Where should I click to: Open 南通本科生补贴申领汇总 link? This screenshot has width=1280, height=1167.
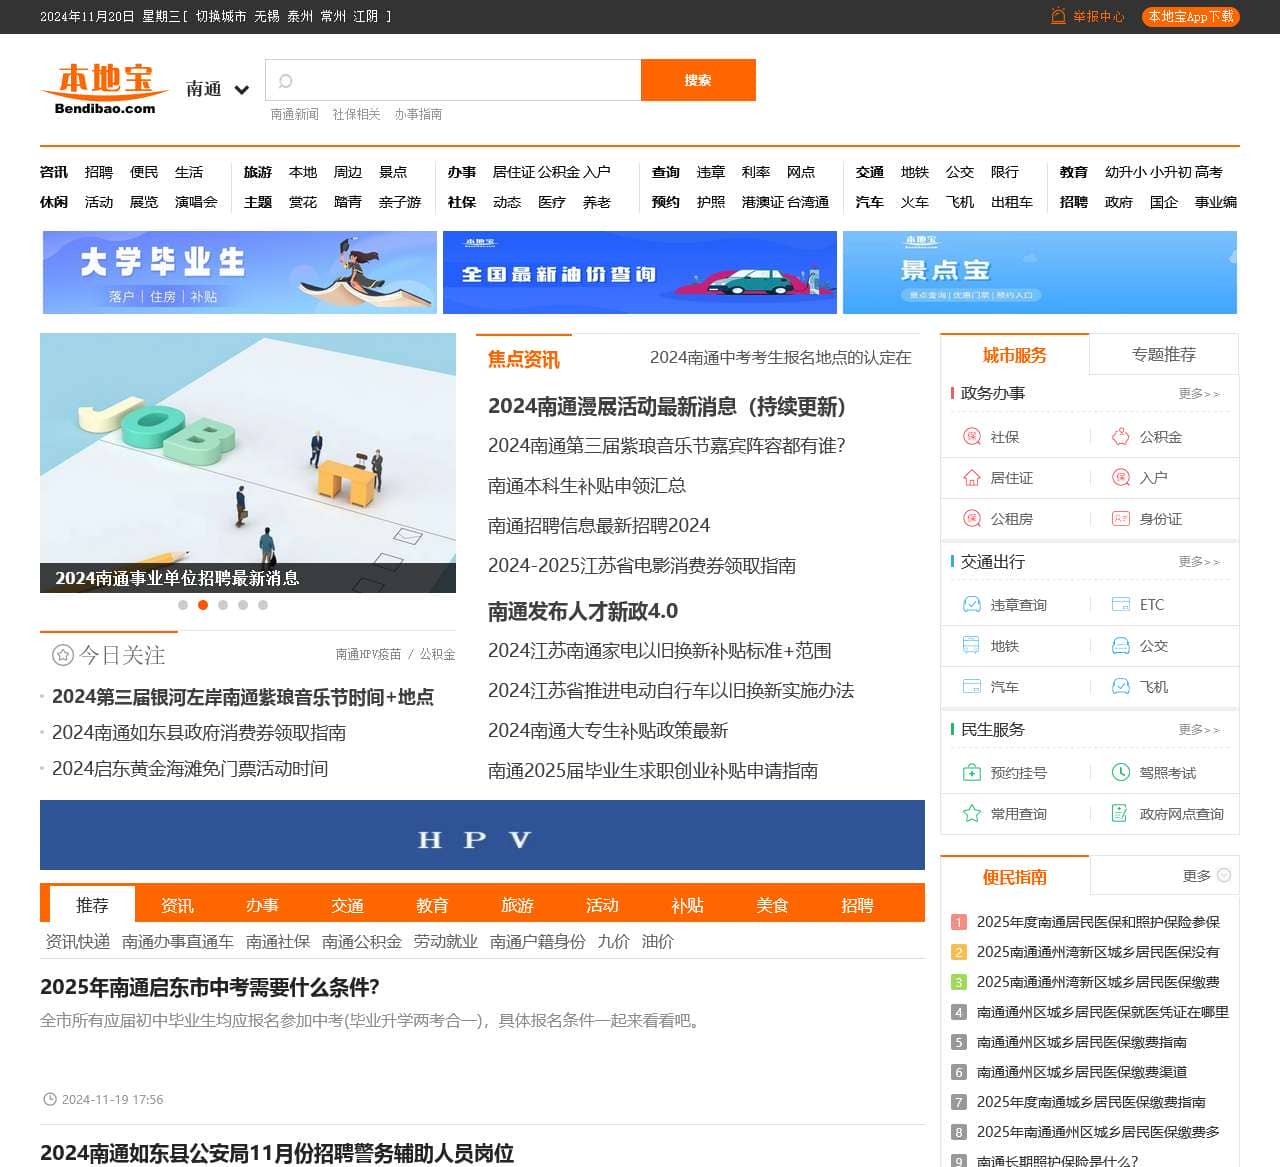(587, 486)
